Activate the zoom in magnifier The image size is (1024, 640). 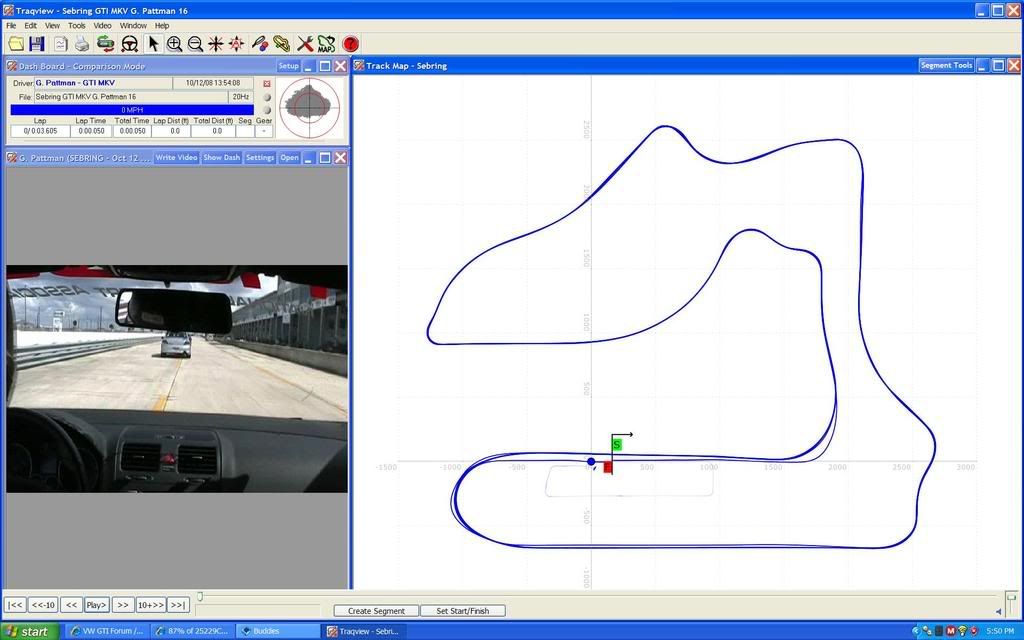[174, 44]
